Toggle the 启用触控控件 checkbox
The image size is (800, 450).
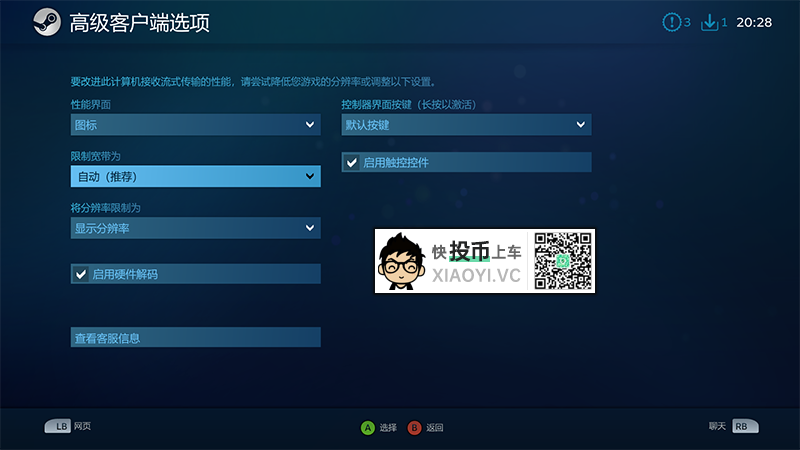(x=352, y=163)
